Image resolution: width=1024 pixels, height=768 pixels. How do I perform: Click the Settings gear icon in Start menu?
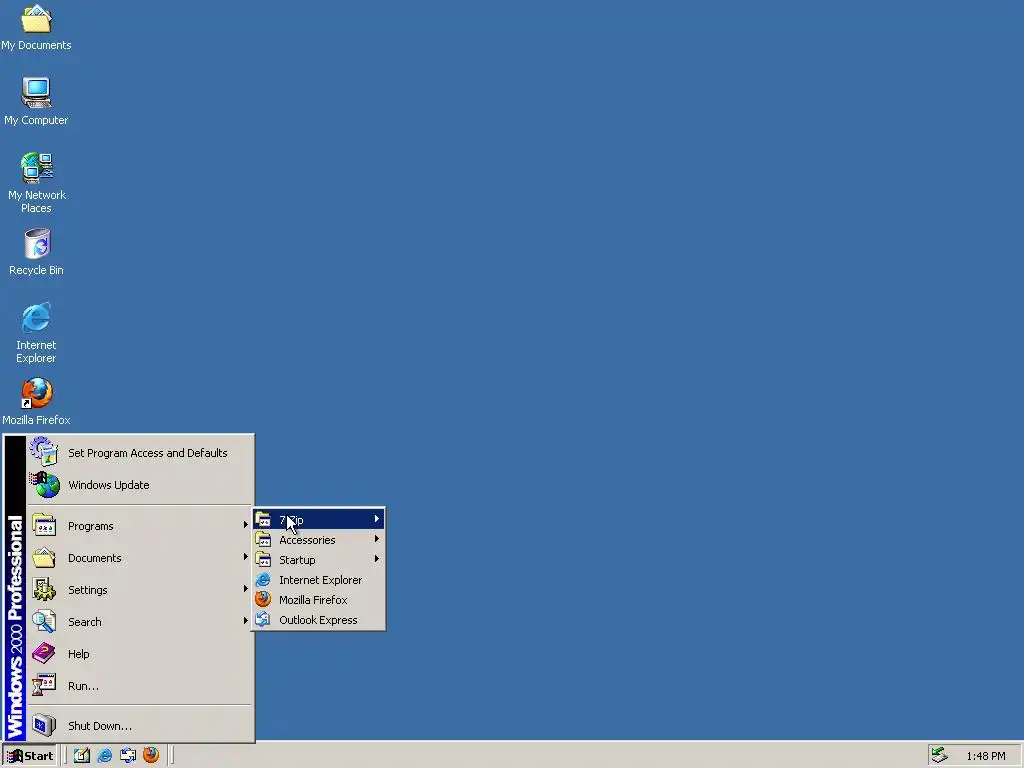tap(44, 589)
